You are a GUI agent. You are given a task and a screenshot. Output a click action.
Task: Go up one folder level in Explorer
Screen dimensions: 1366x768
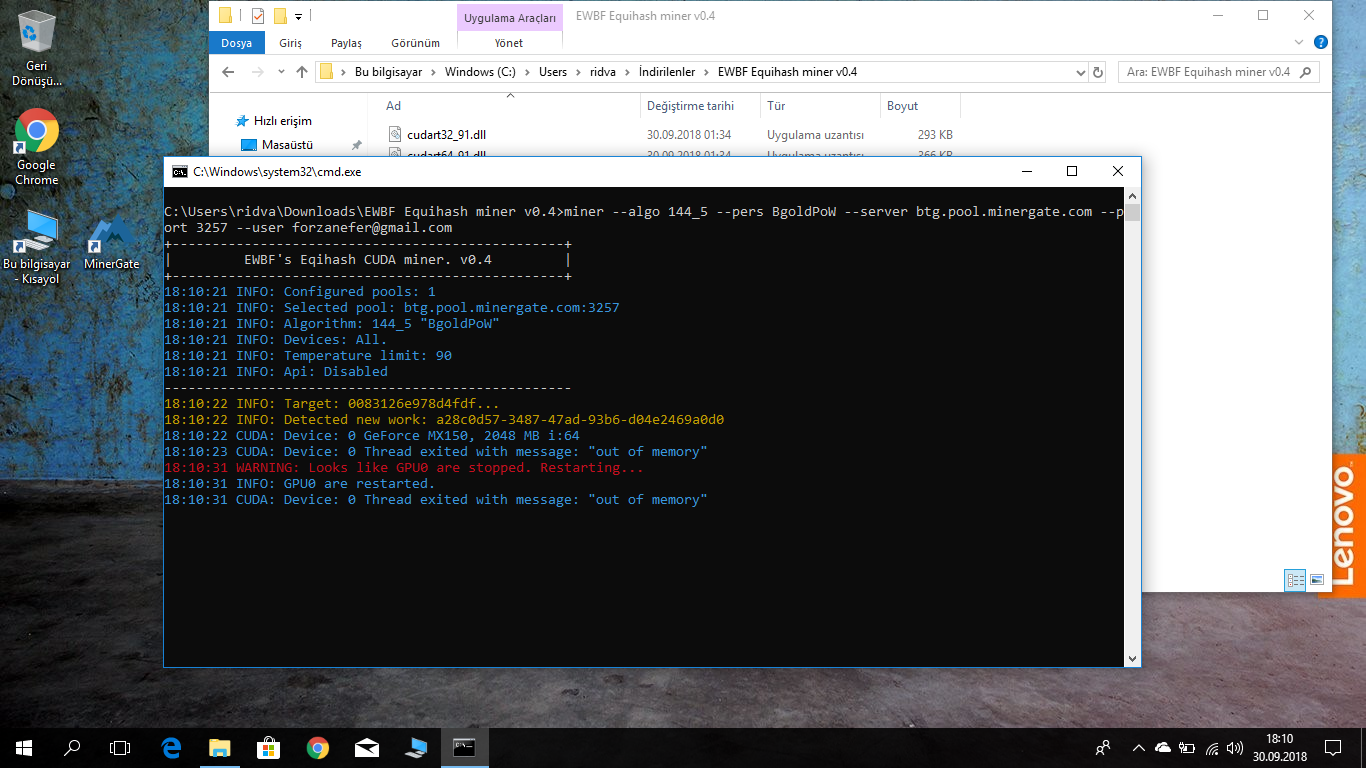pyautogui.click(x=302, y=72)
